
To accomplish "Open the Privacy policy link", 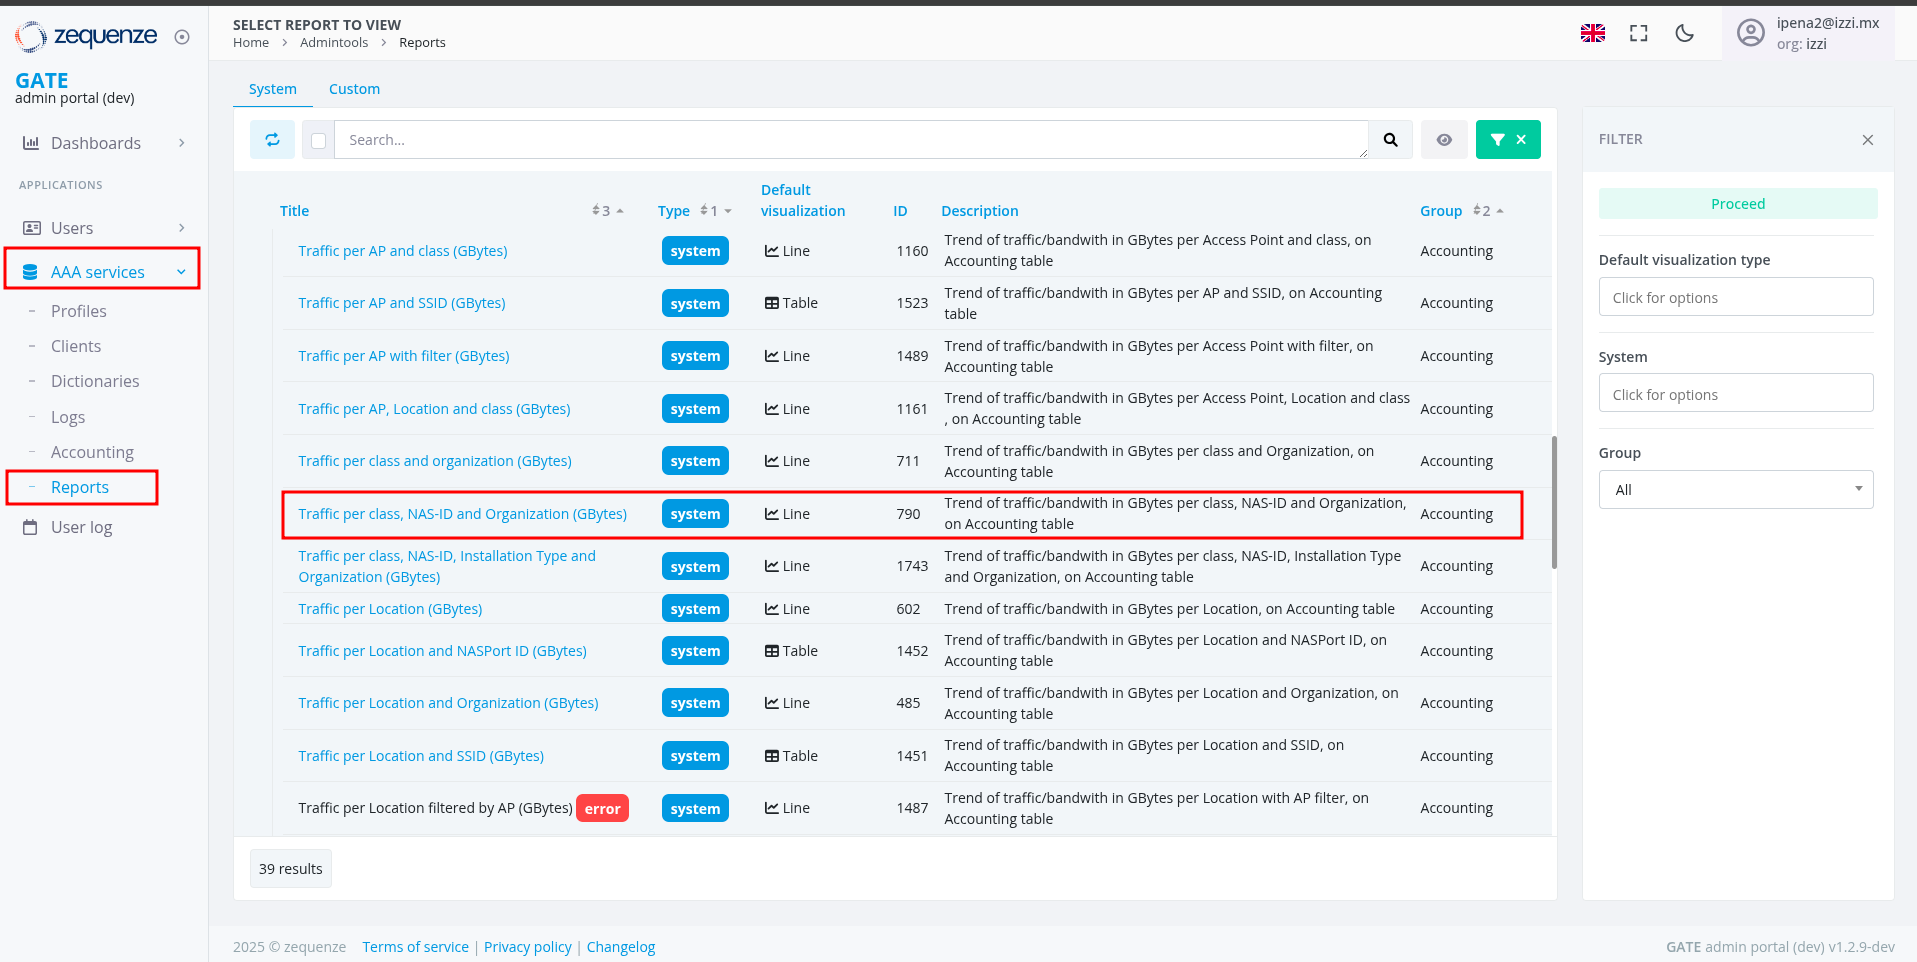I will coord(528,947).
